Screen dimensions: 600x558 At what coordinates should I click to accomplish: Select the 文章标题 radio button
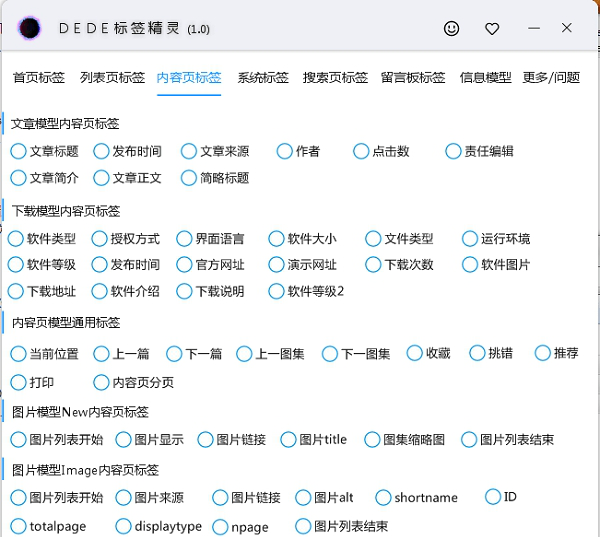tap(18, 151)
